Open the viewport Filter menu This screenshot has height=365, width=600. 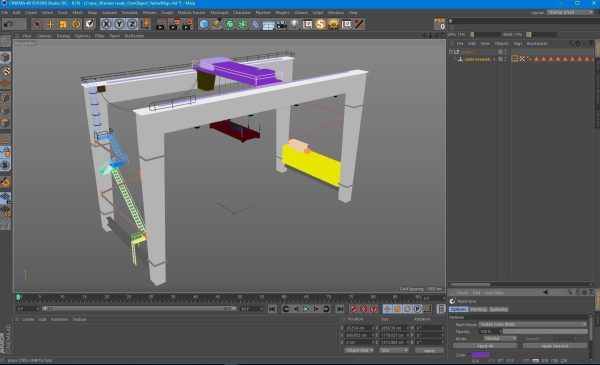[99, 36]
